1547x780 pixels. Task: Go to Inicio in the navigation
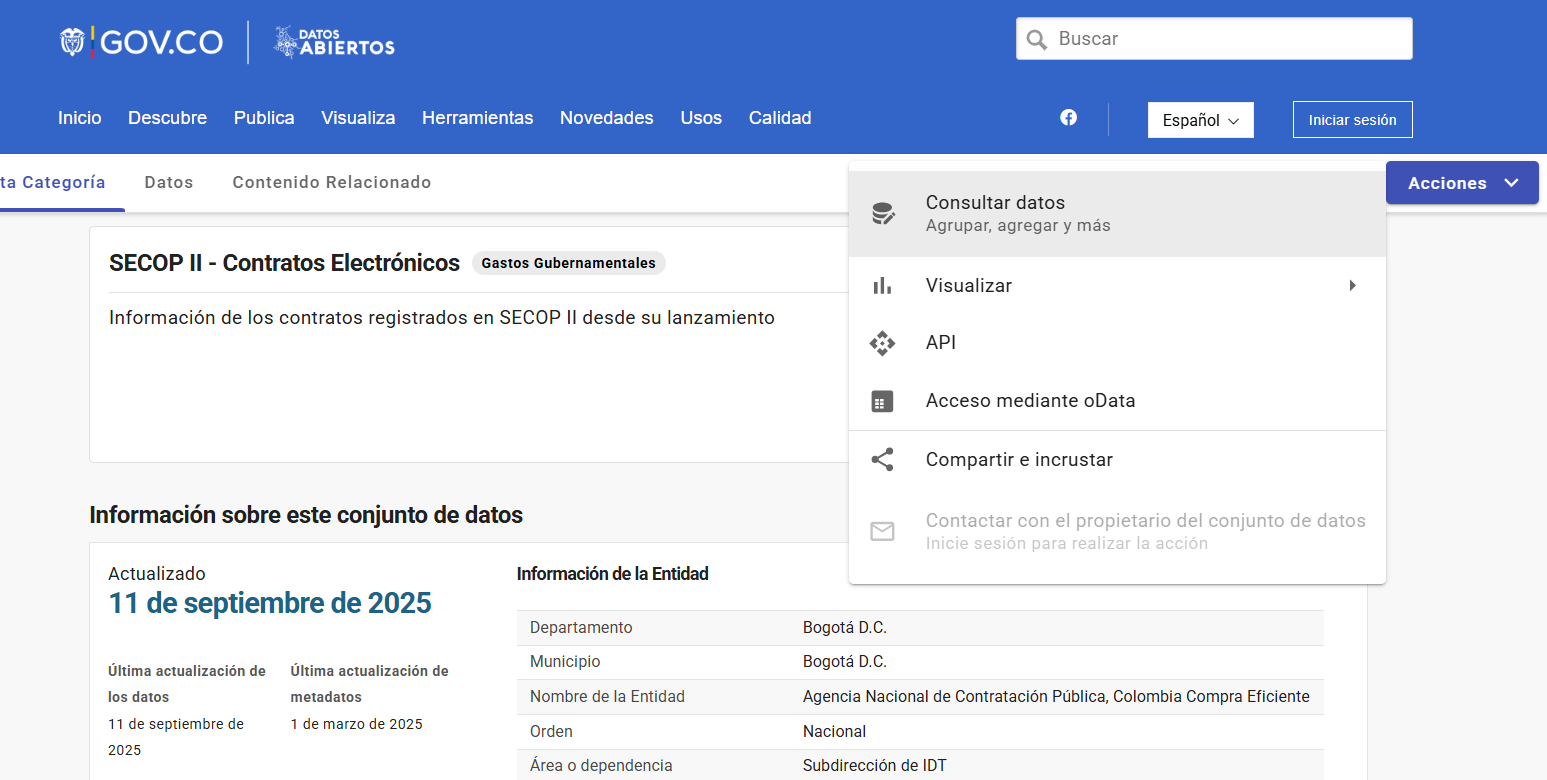pyautogui.click(x=80, y=118)
